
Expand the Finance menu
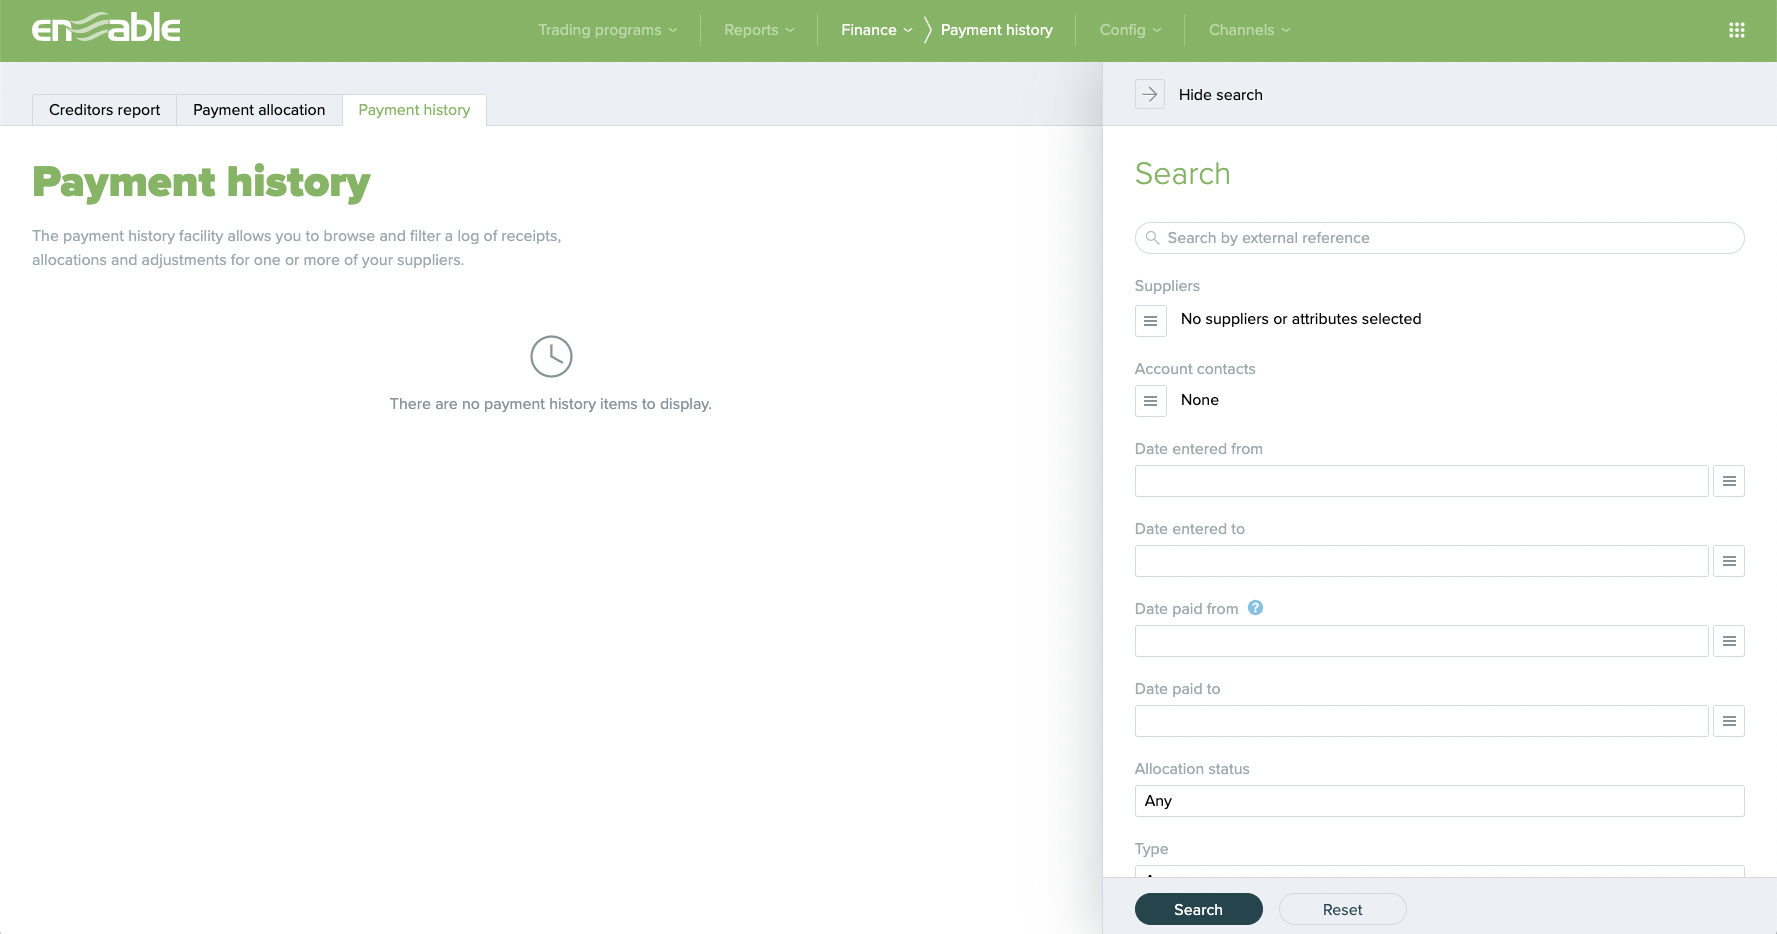[x=877, y=30]
